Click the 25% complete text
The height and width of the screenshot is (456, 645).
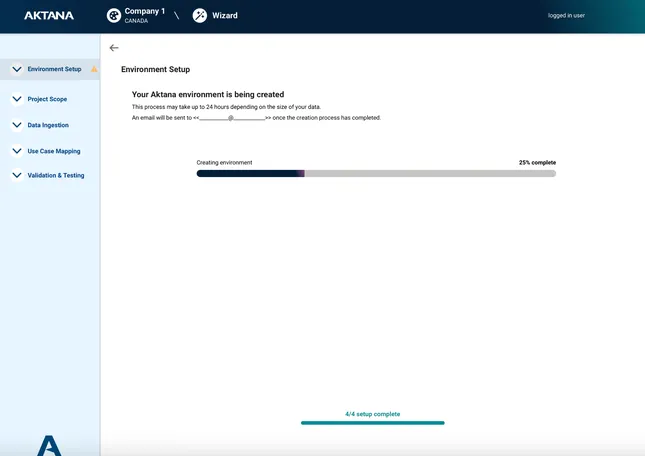pyautogui.click(x=537, y=162)
